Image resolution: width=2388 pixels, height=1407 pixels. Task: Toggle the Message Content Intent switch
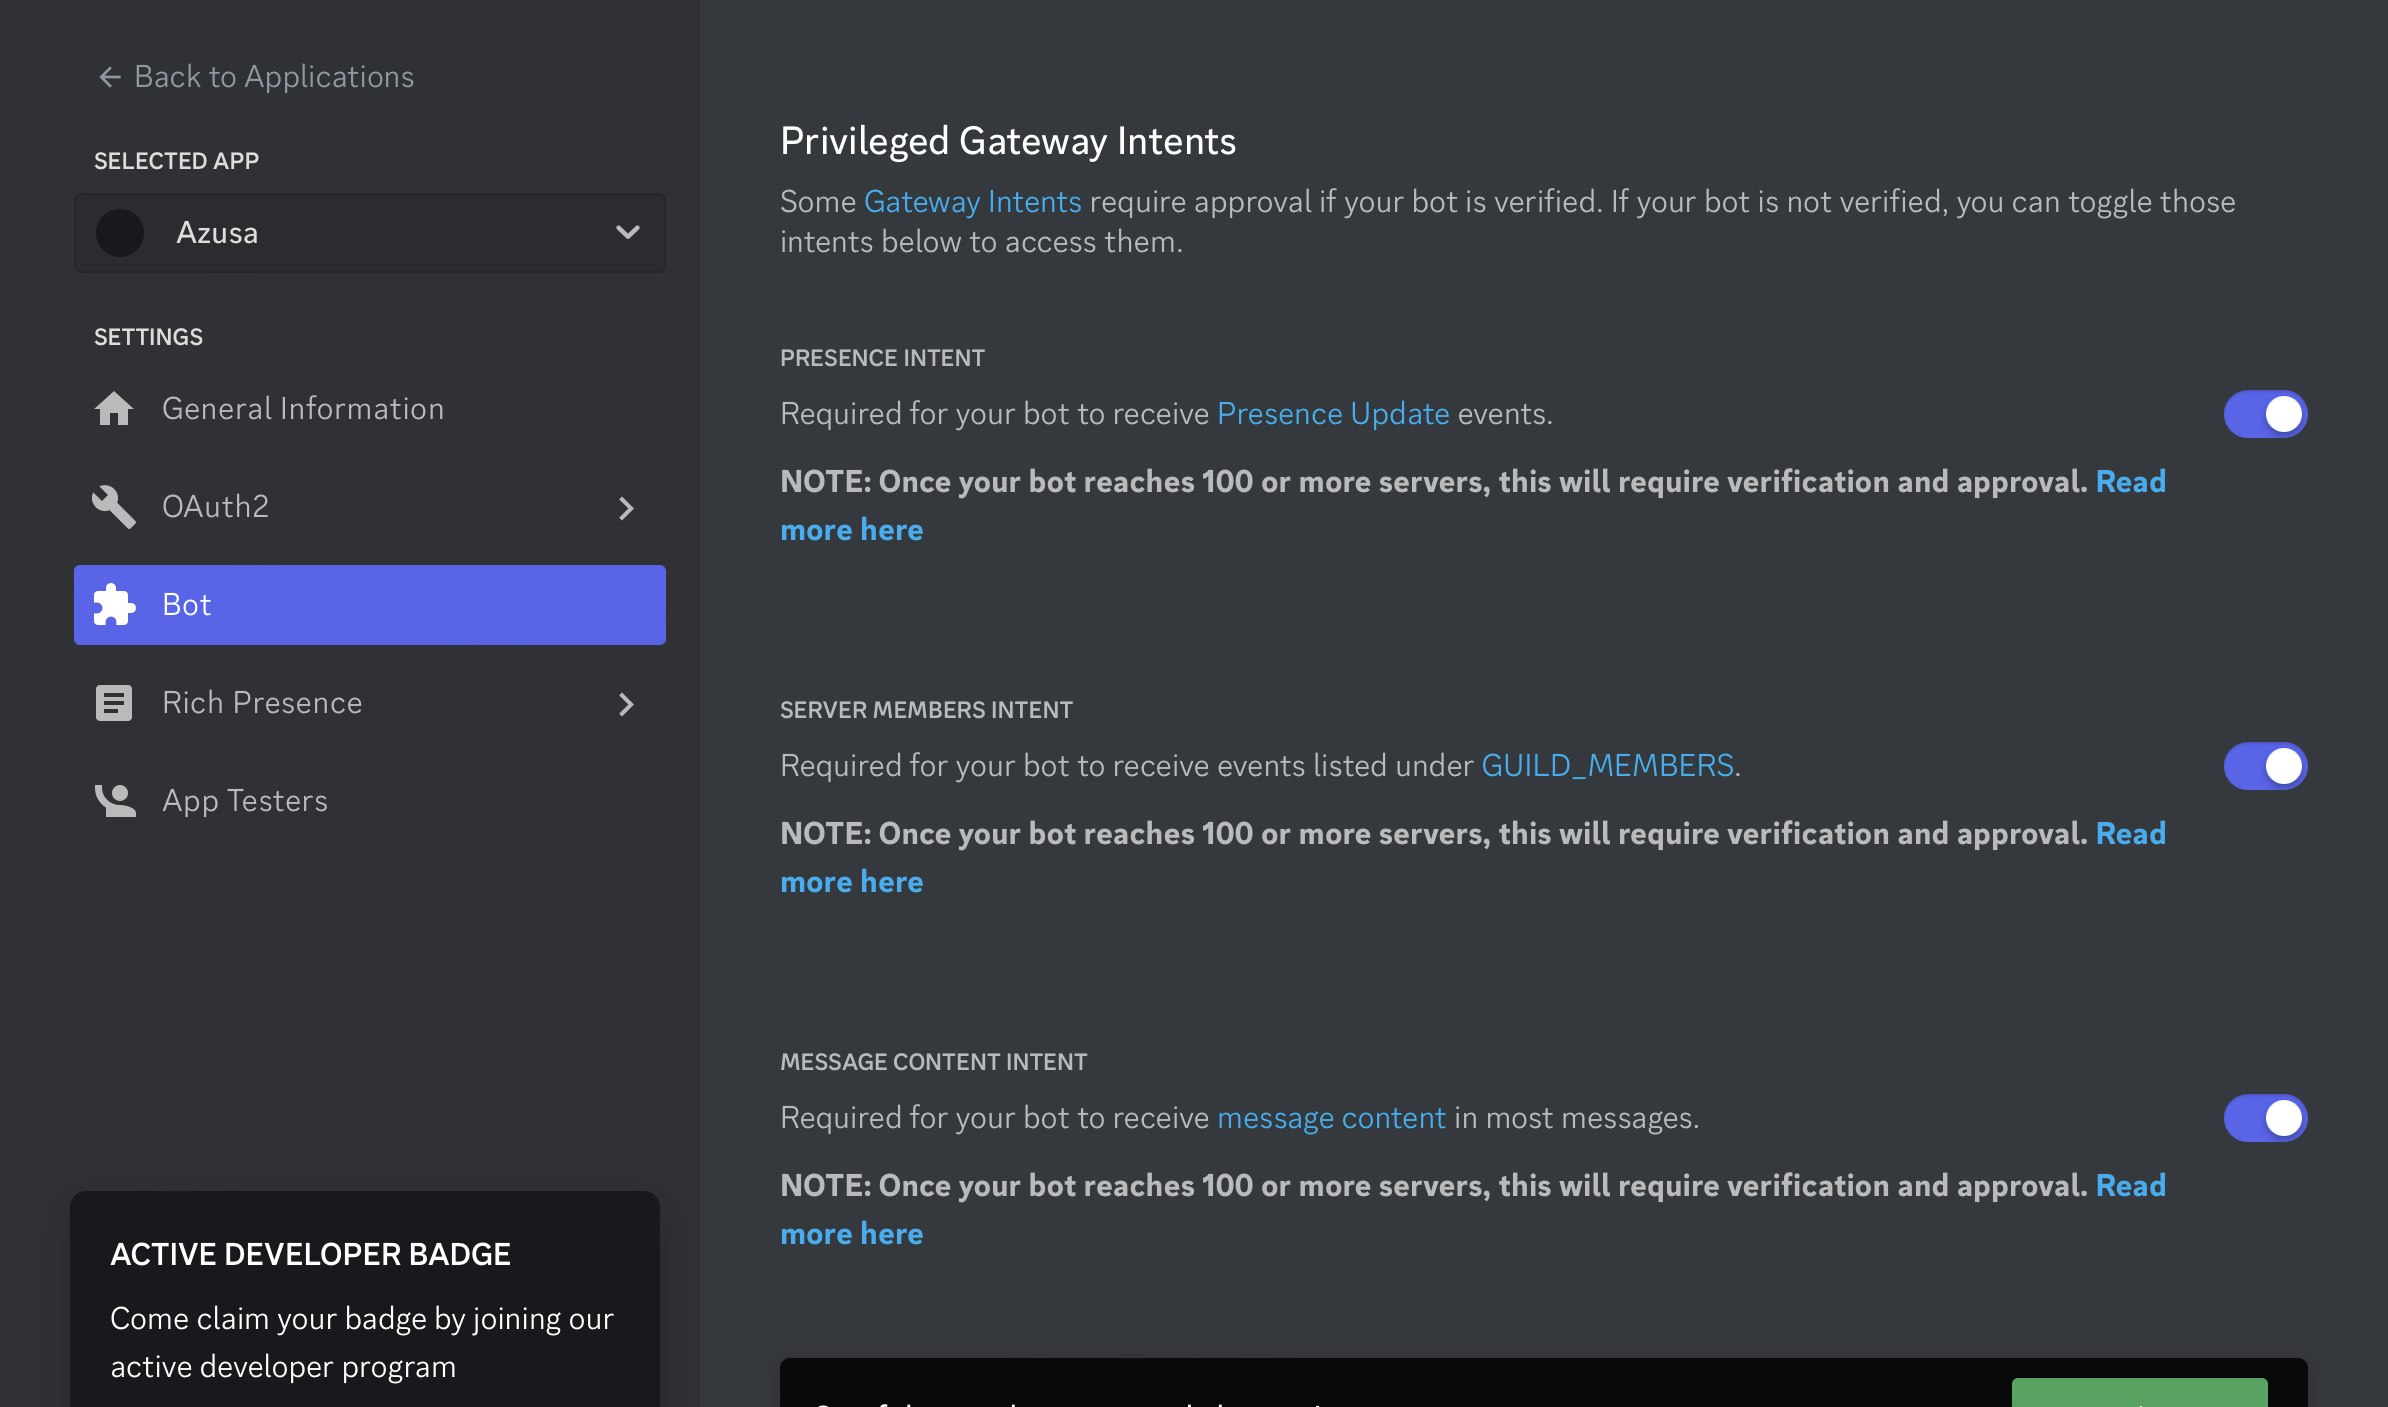pyautogui.click(x=2265, y=1118)
